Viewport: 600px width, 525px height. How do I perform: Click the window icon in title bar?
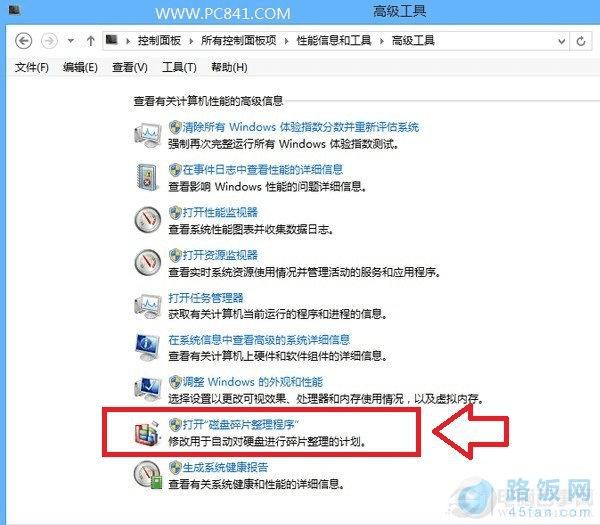(x=15, y=10)
